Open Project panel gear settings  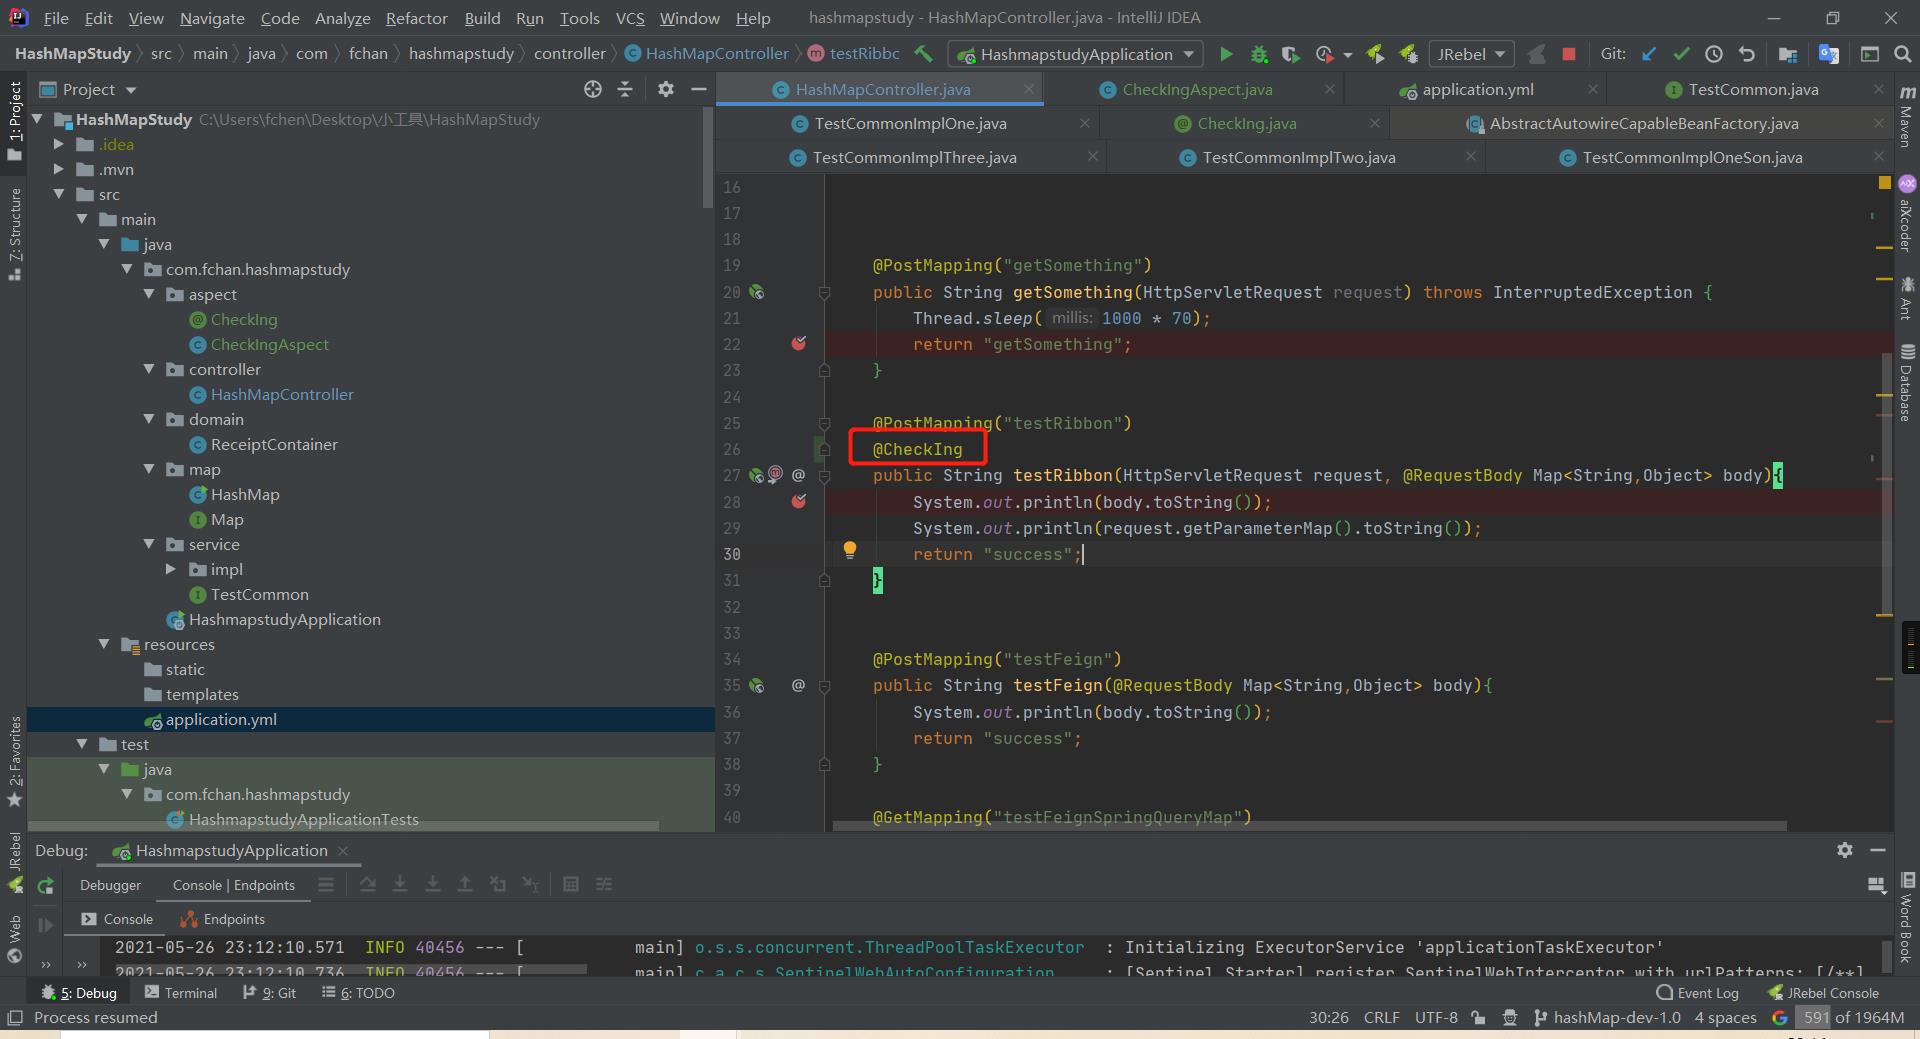[666, 89]
